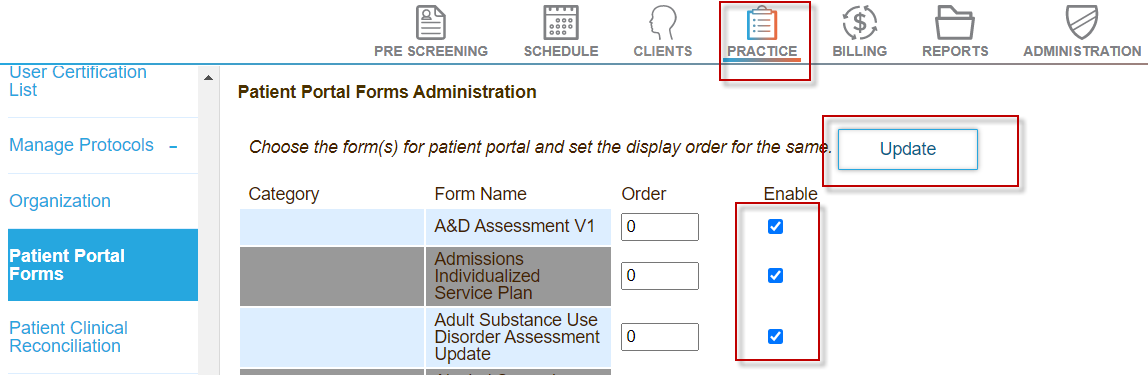The height and width of the screenshot is (375, 1148).
Task: Collapse Manage Protocols with minus sign
Action: [174, 146]
